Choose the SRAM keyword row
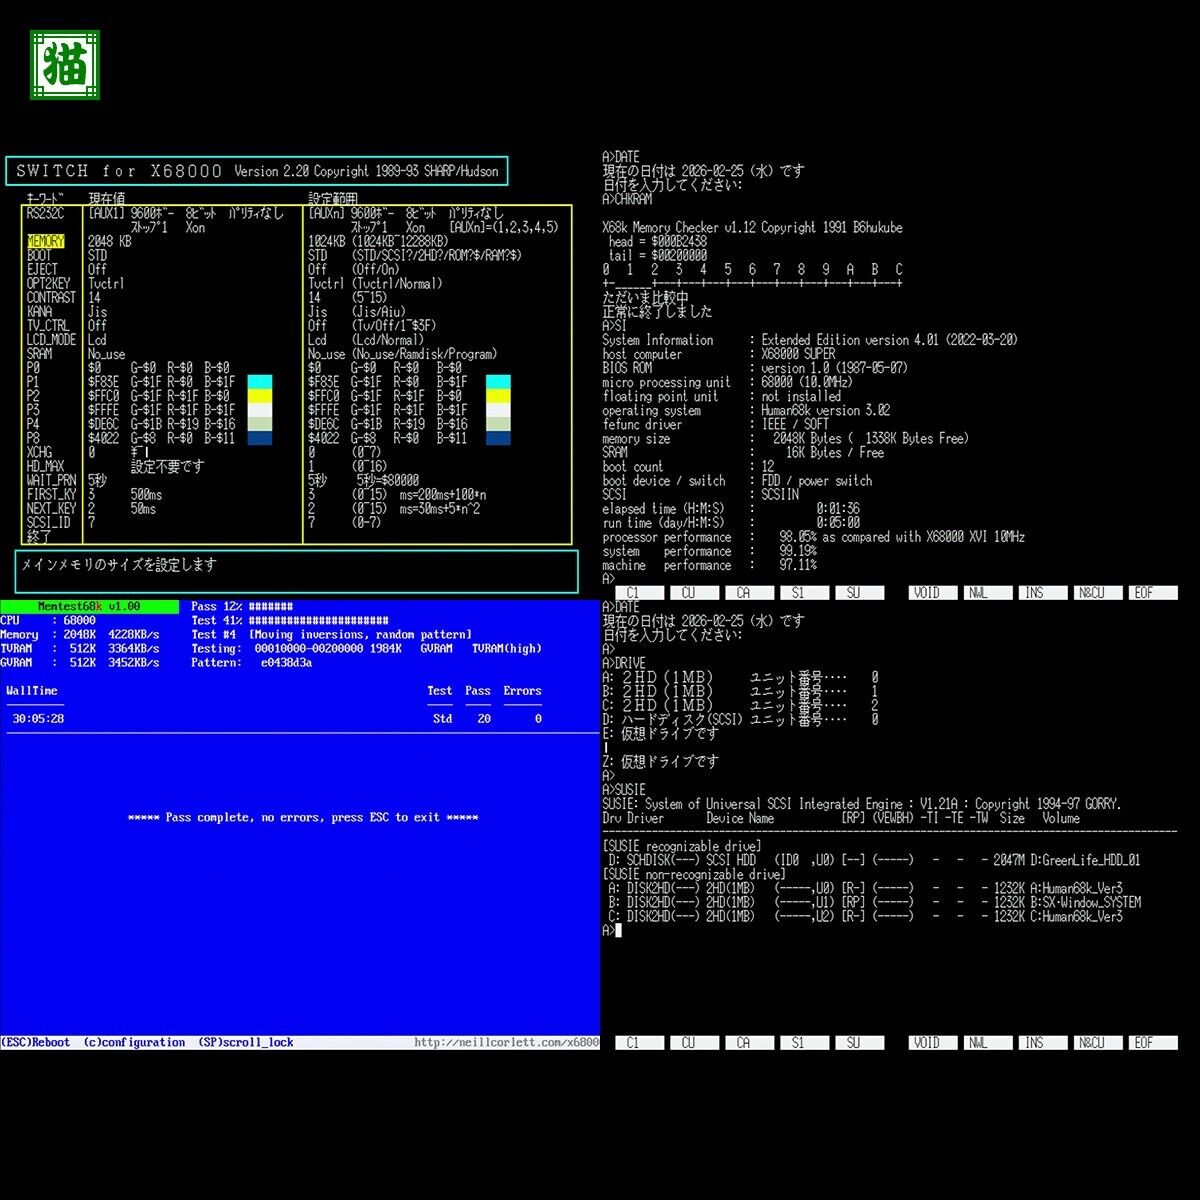The width and height of the screenshot is (1200, 1200). coord(39,353)
